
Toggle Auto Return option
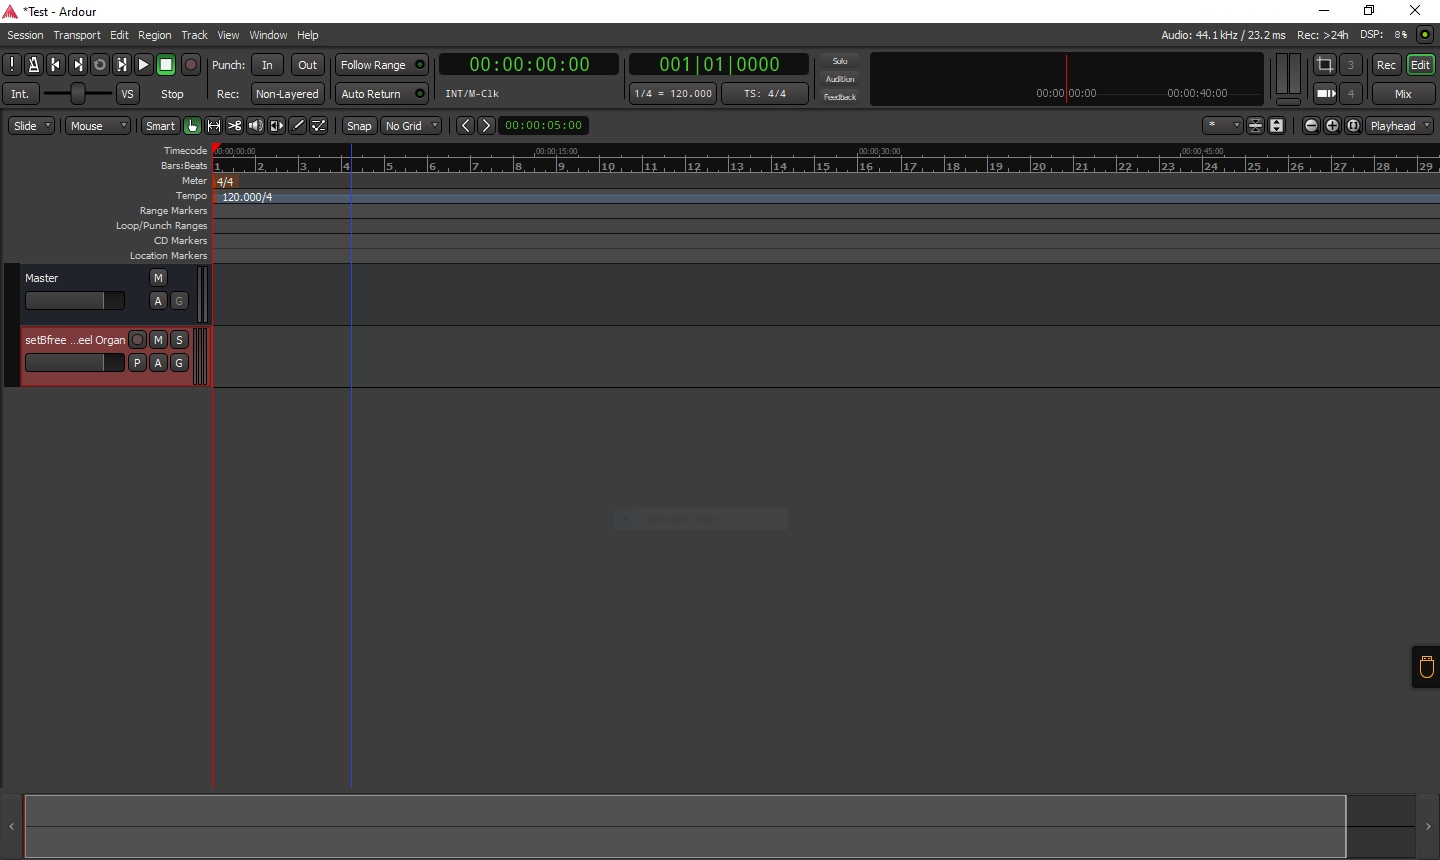coord(382,94)
